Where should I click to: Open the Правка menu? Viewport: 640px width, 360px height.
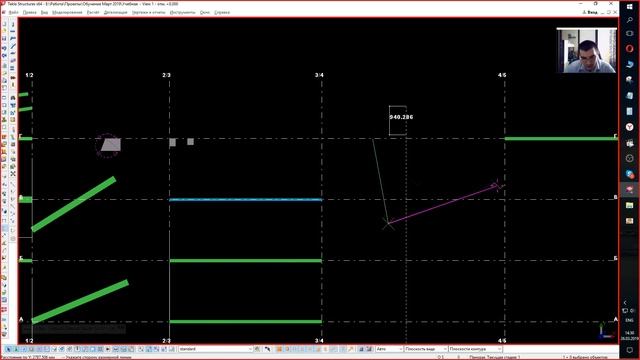(29, 12)
